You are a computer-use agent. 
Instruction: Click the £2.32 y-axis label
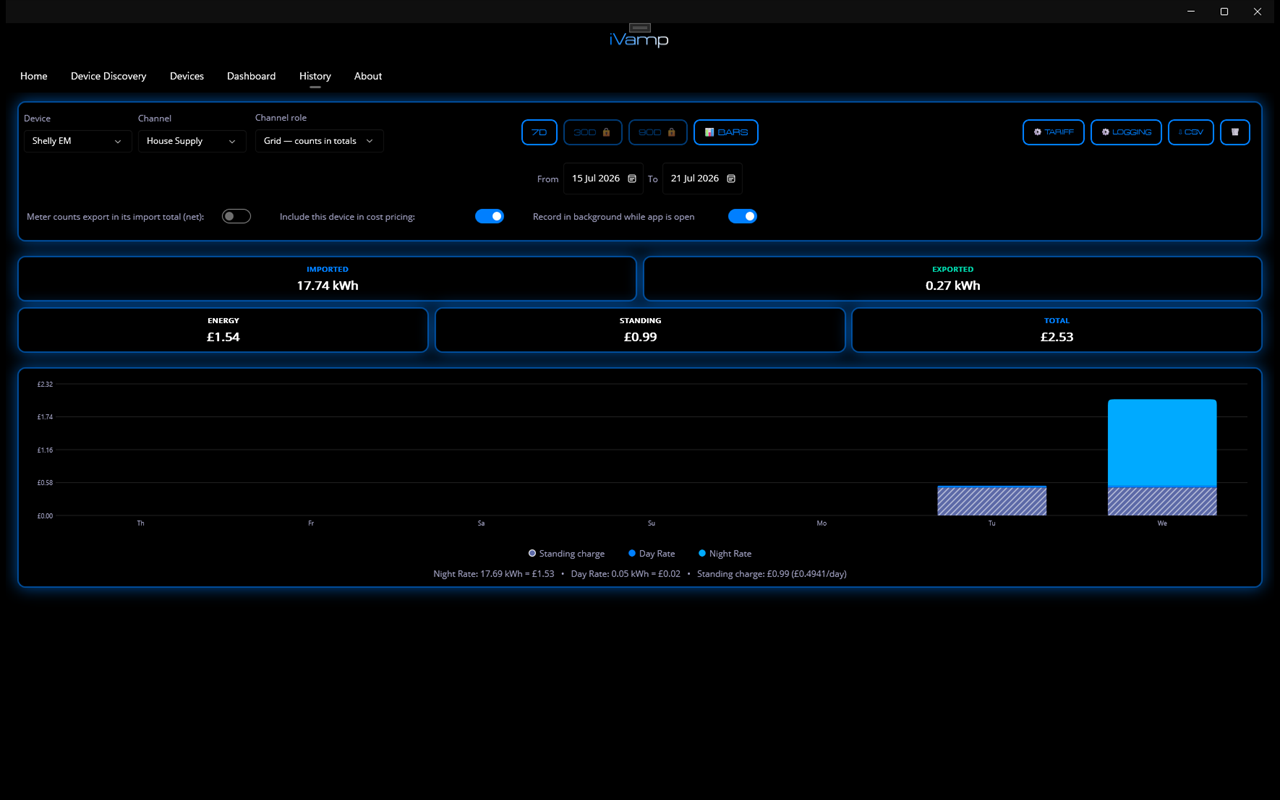(x=45, y=384)
